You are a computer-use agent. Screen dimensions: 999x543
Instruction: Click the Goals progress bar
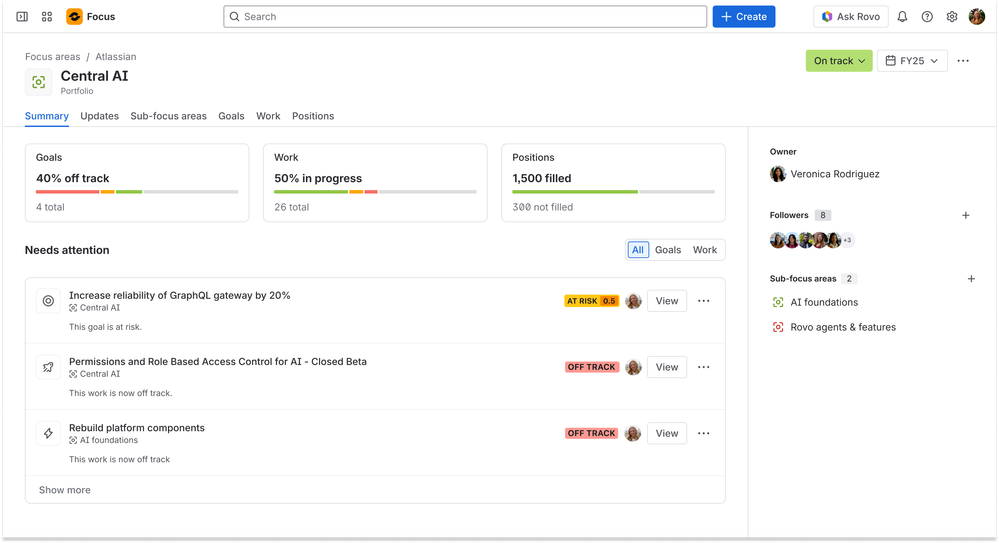[x=137, y=192]
